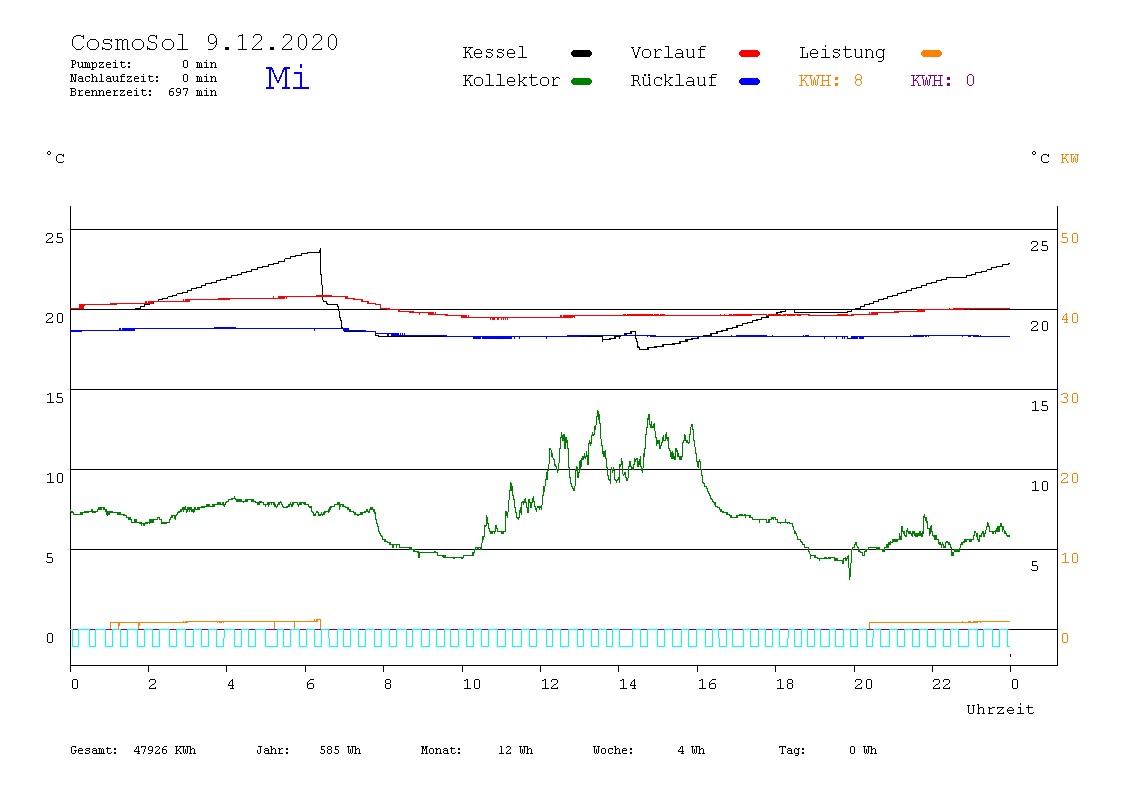Click hour 2 on the time axis
Image resolution: width=1148 pixels, height=812 pixels.
tap(152, 684)
